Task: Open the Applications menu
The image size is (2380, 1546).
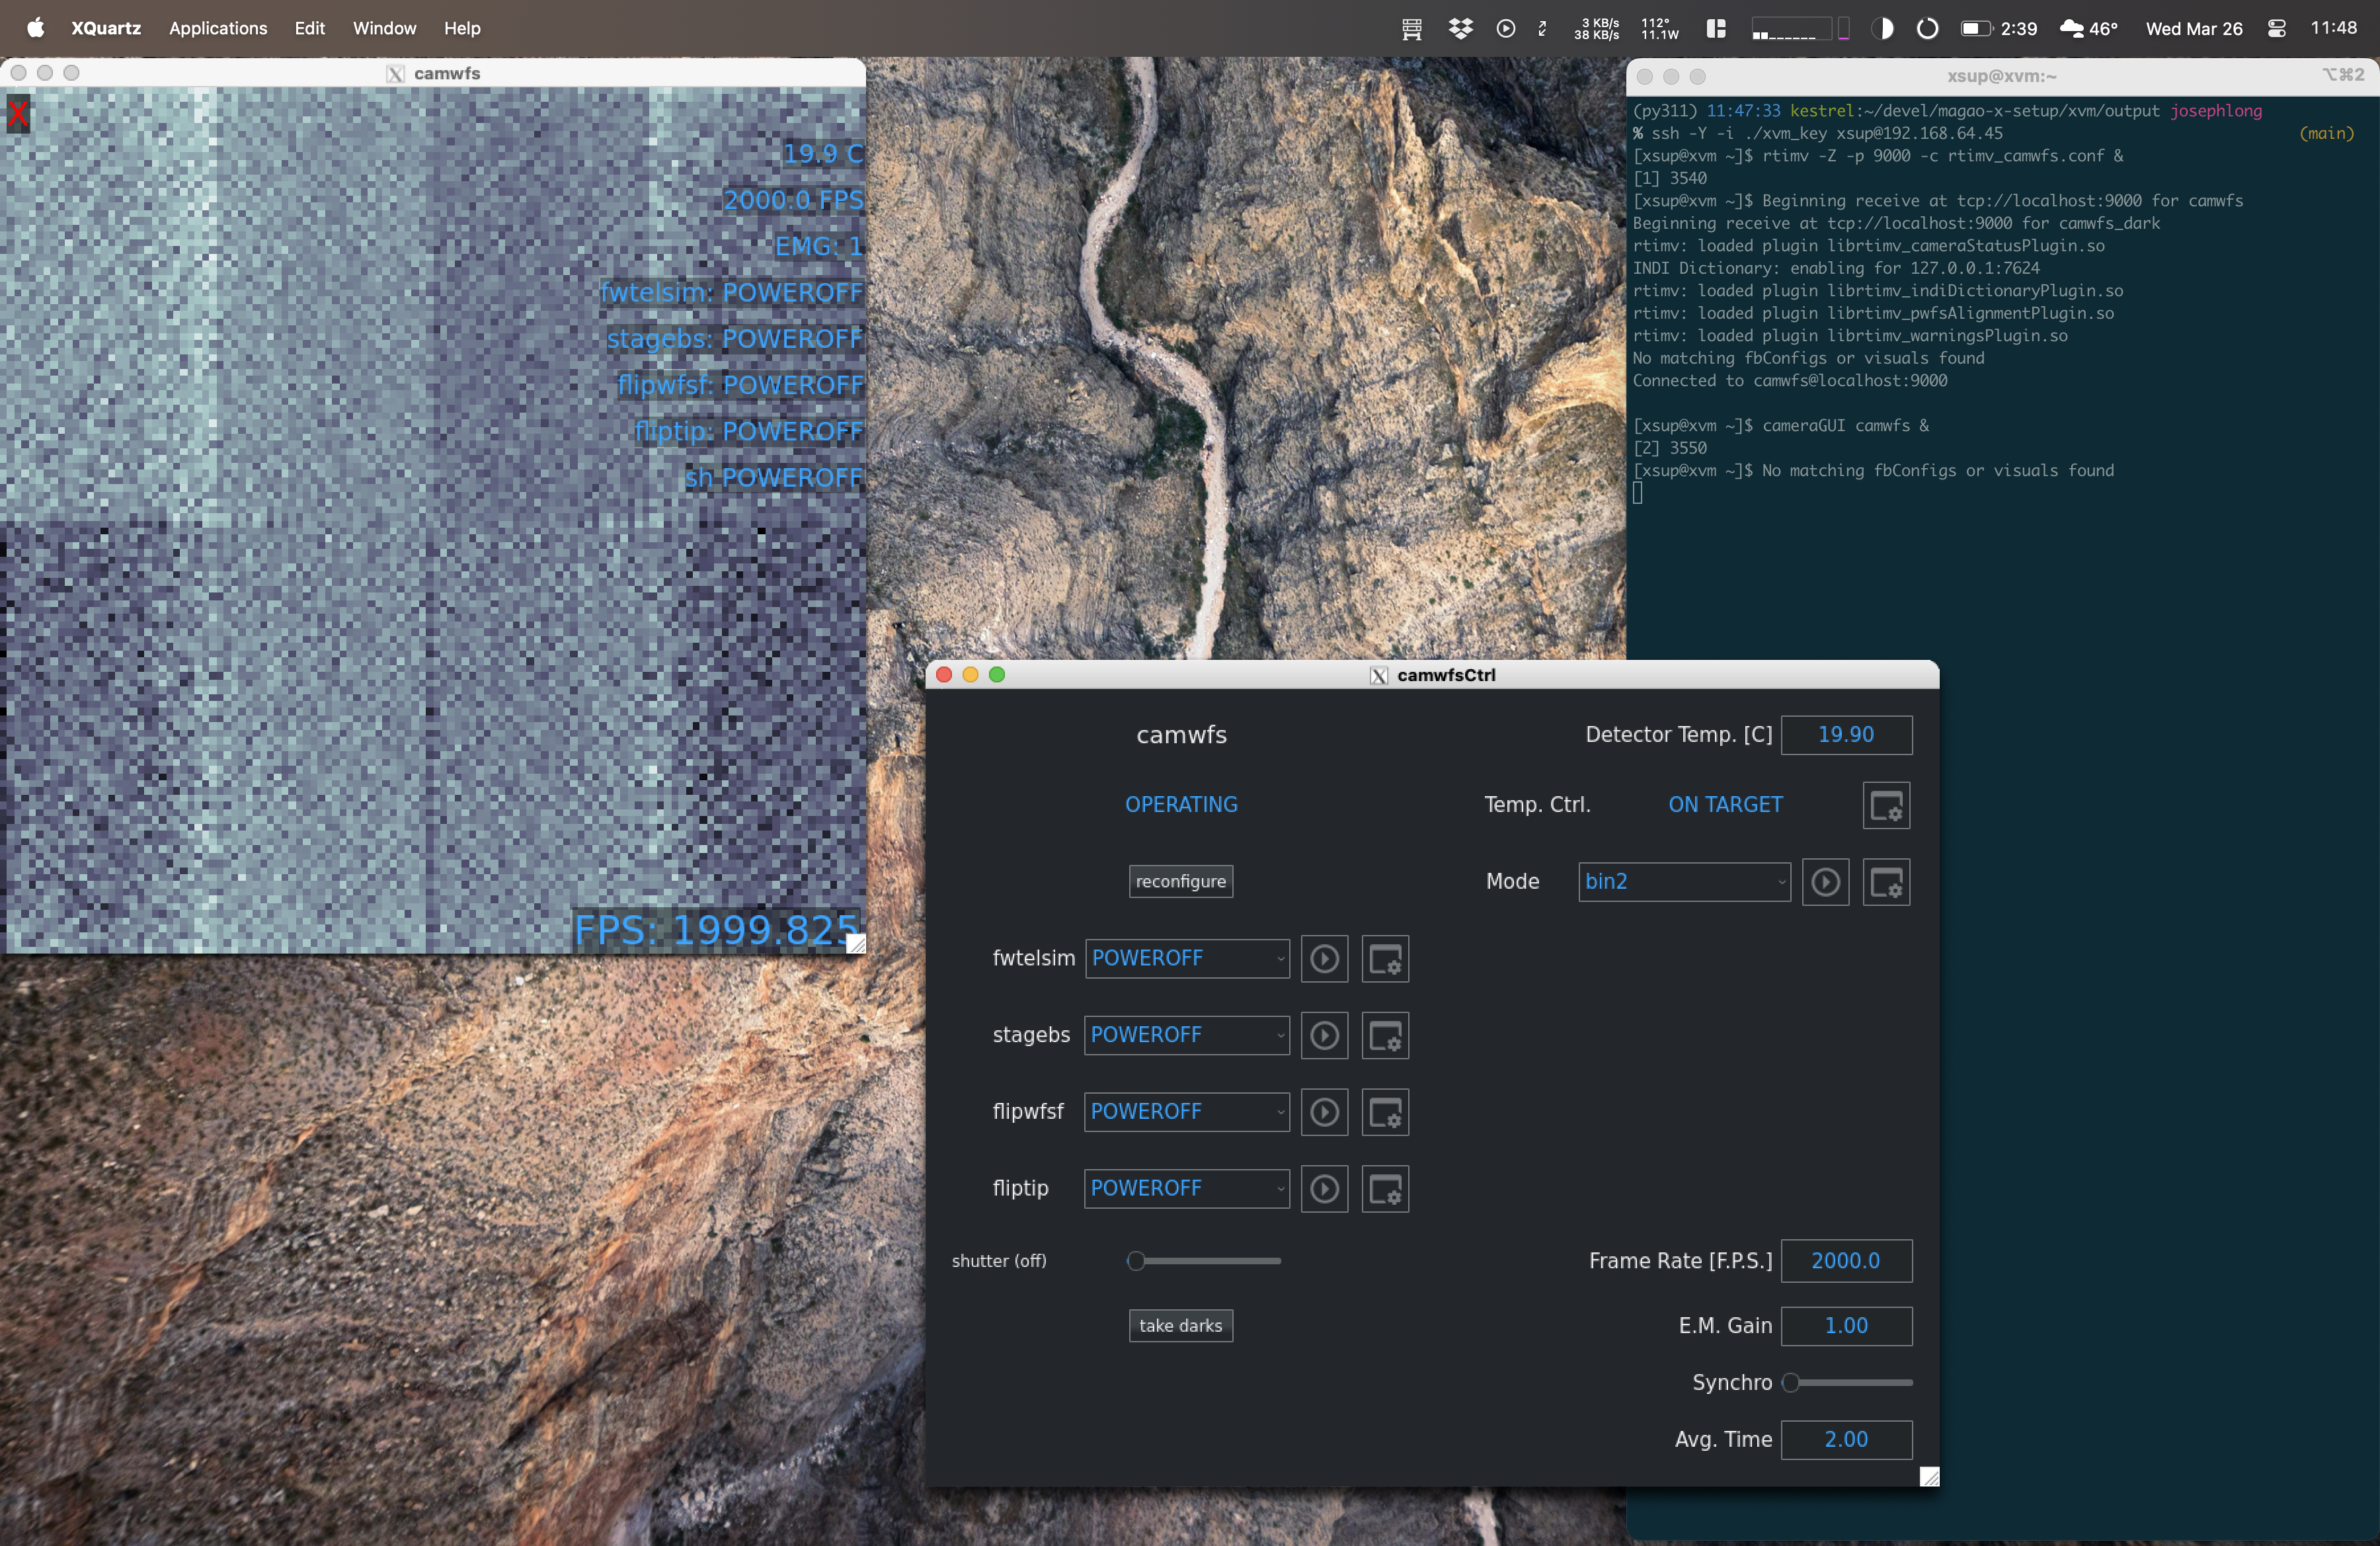Action: pos(218,28)
